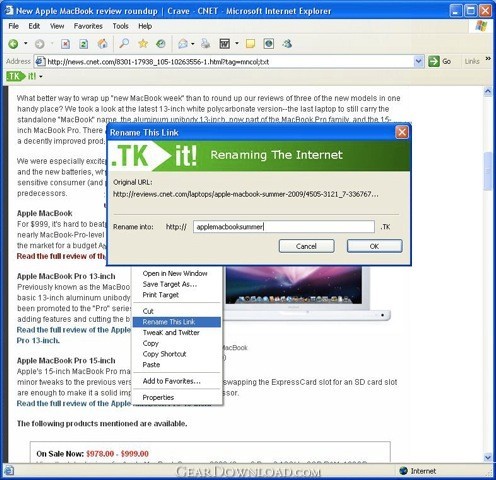
Task: Select Cut in context menu
Action: [177, 311]
